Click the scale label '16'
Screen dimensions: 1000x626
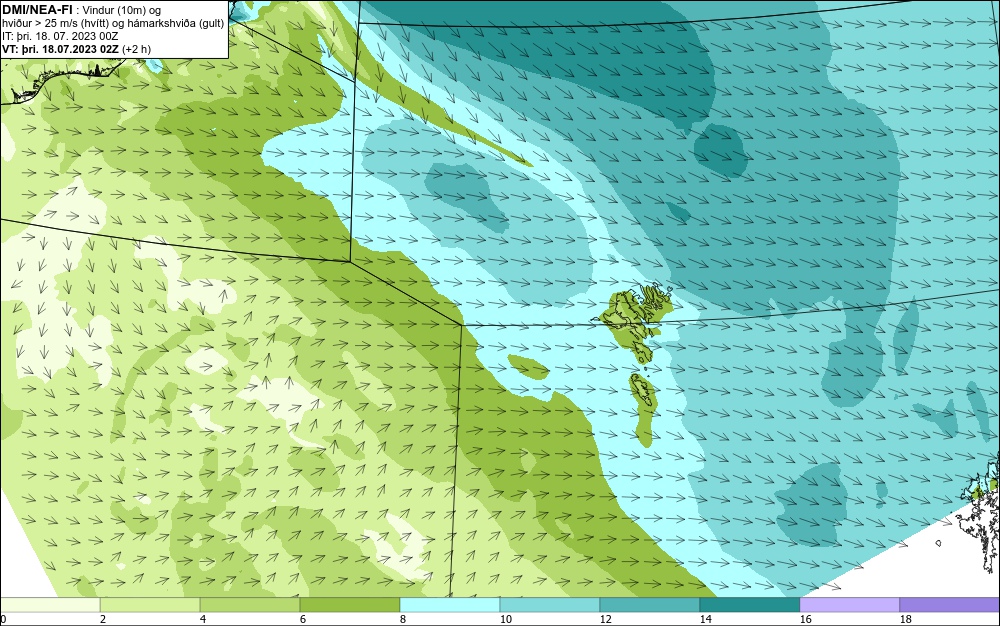(x=805, y=619)
